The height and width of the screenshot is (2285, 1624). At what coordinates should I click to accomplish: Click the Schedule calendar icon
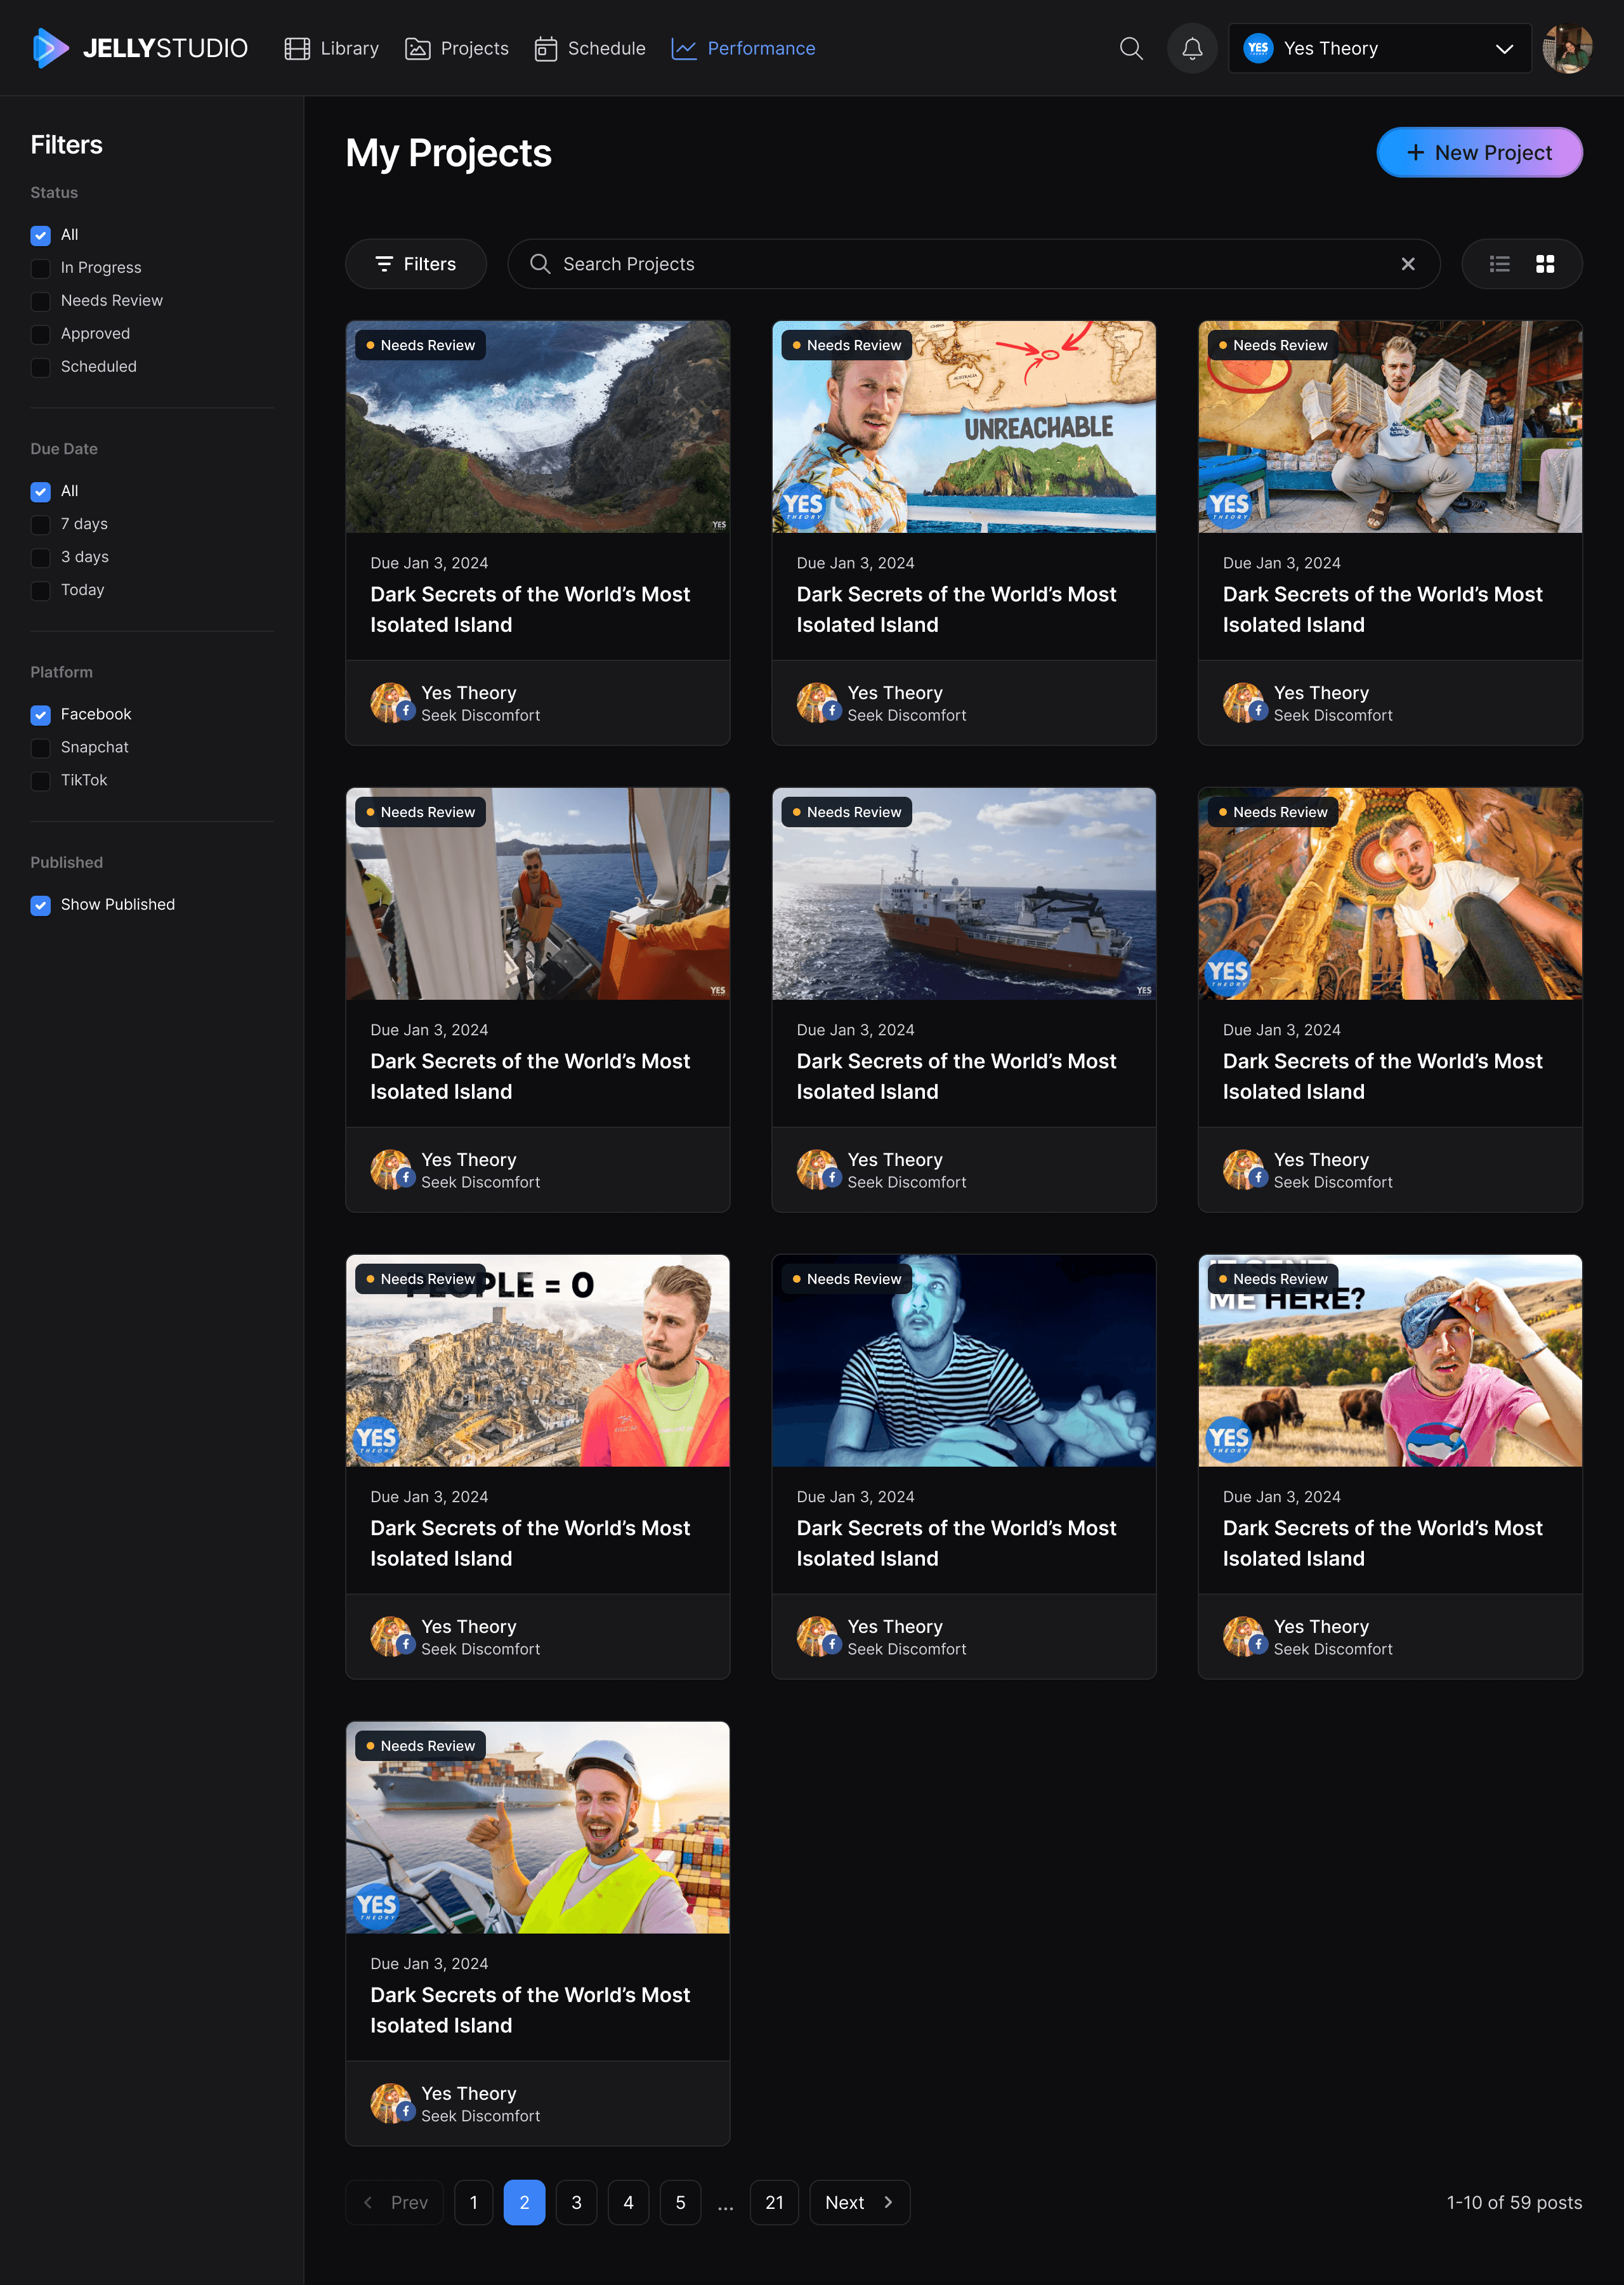[x=545, y=48]
